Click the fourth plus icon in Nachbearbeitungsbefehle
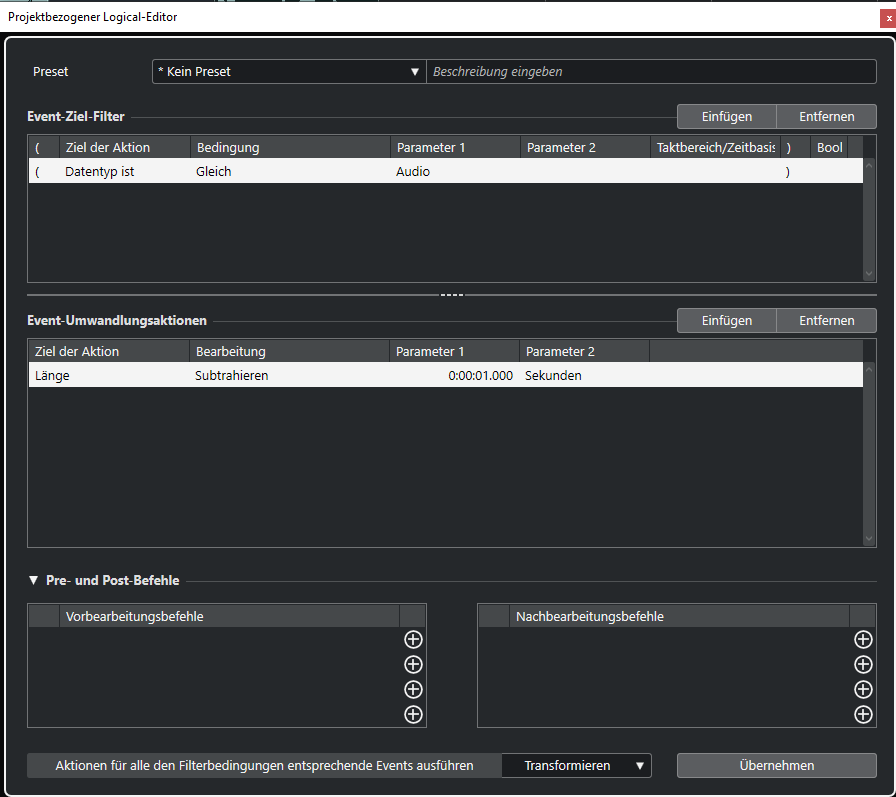This screenshot has width=896, height=797. 863,714
